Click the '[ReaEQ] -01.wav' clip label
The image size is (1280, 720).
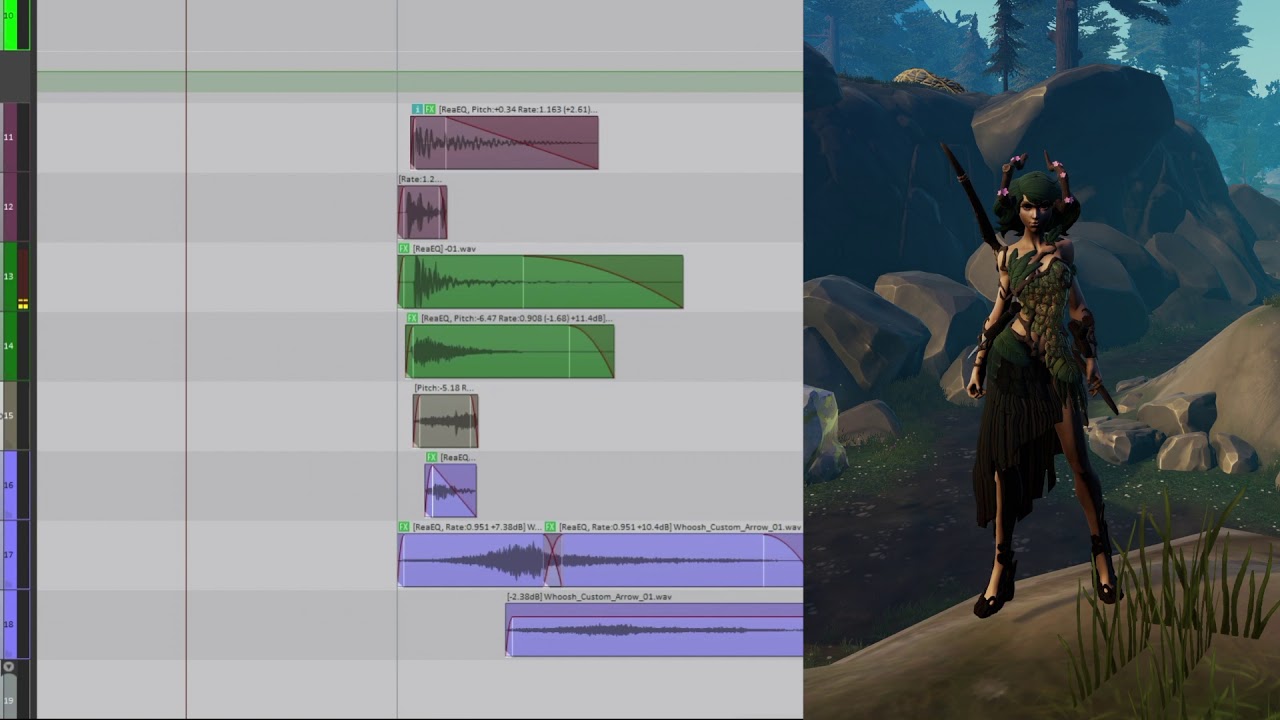(444, 248)
